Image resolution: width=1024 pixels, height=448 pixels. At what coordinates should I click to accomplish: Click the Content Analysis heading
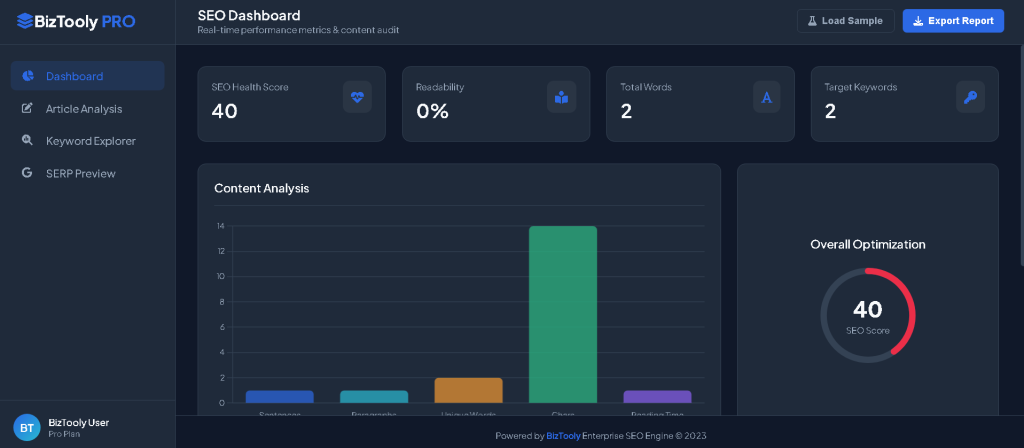[x=262, y=188]
